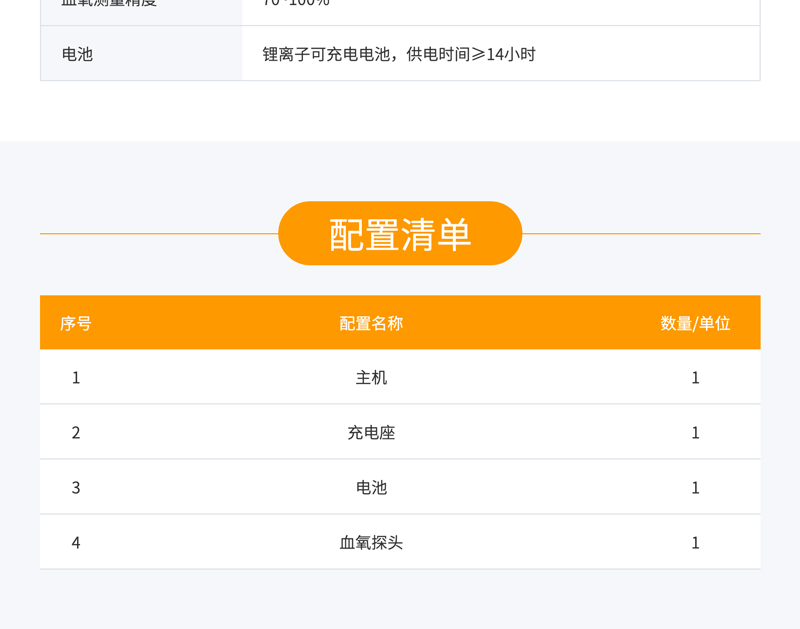Select serial number 2 in 序号 column

(76, 433)
